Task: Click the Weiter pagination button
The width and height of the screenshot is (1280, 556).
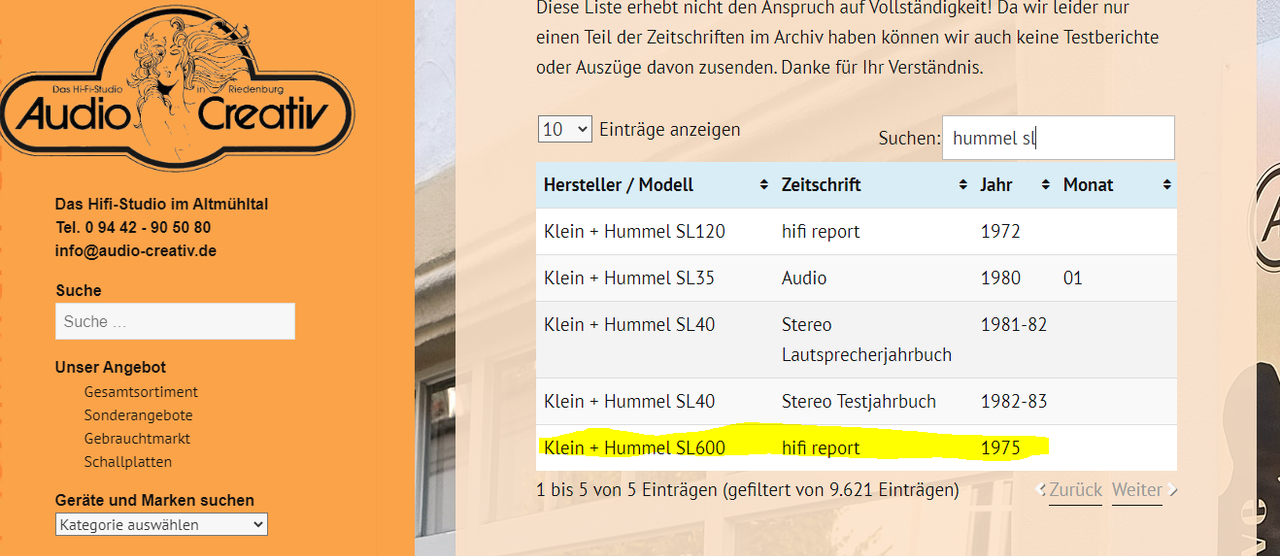Action: pos(1137,490)
